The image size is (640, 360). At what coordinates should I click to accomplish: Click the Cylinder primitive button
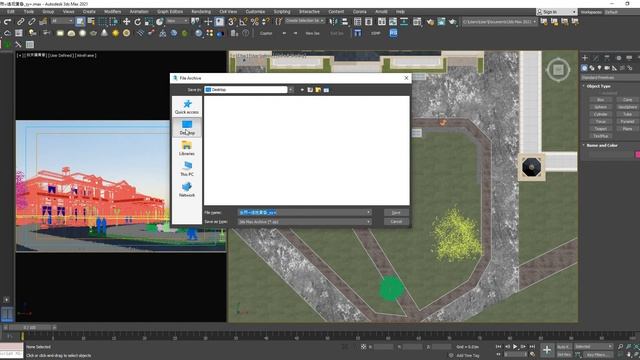pos(600,114)
